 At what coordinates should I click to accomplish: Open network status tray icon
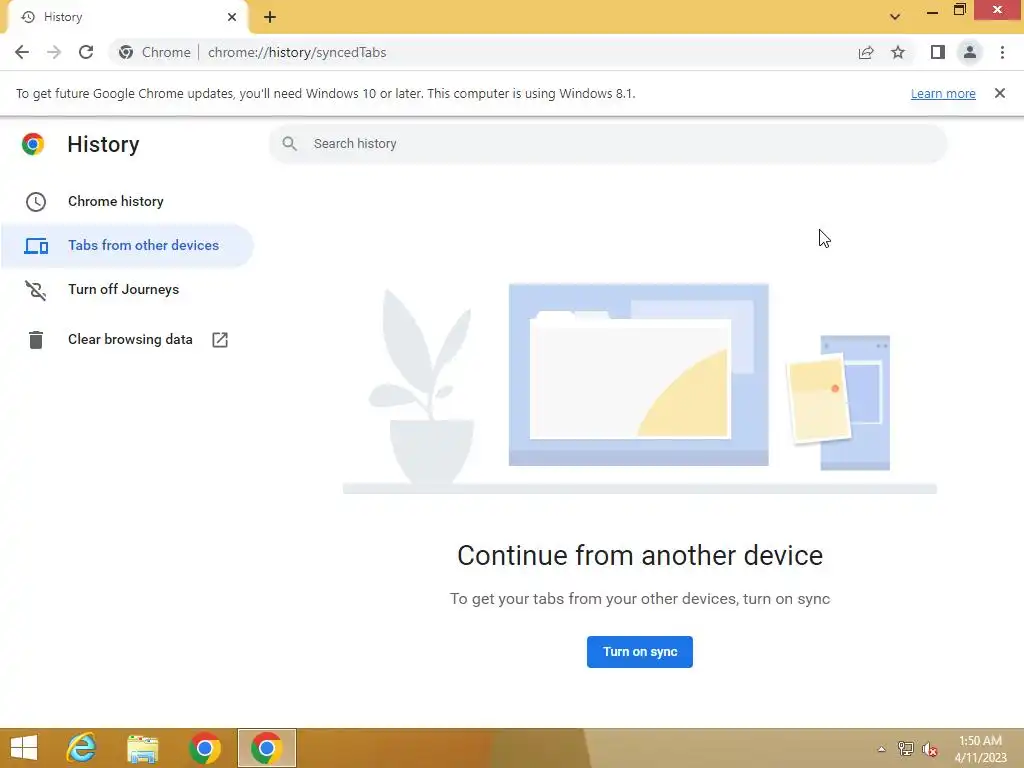tap(906, 749)
